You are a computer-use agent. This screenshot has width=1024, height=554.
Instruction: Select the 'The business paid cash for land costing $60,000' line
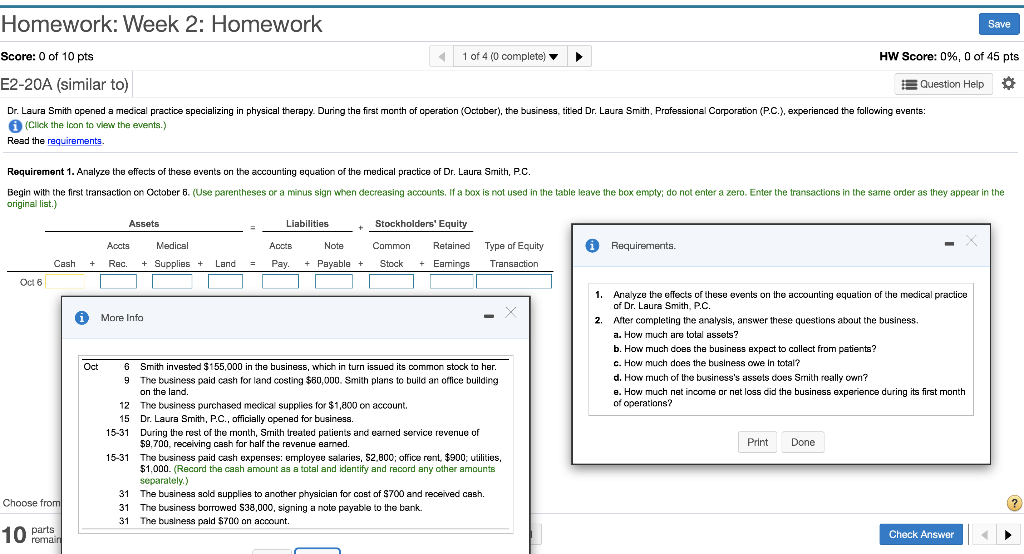tap(319, 385)
